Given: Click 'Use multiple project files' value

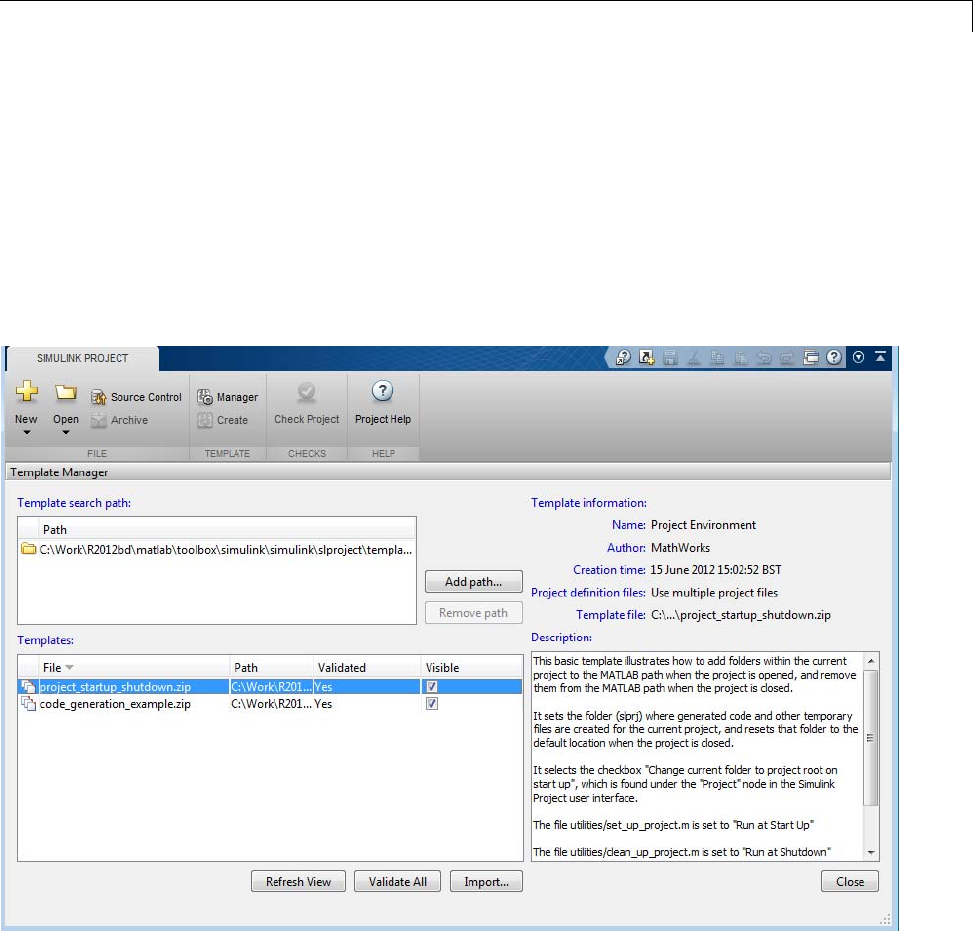Looking at the screenshot, I should coord(714,593).
